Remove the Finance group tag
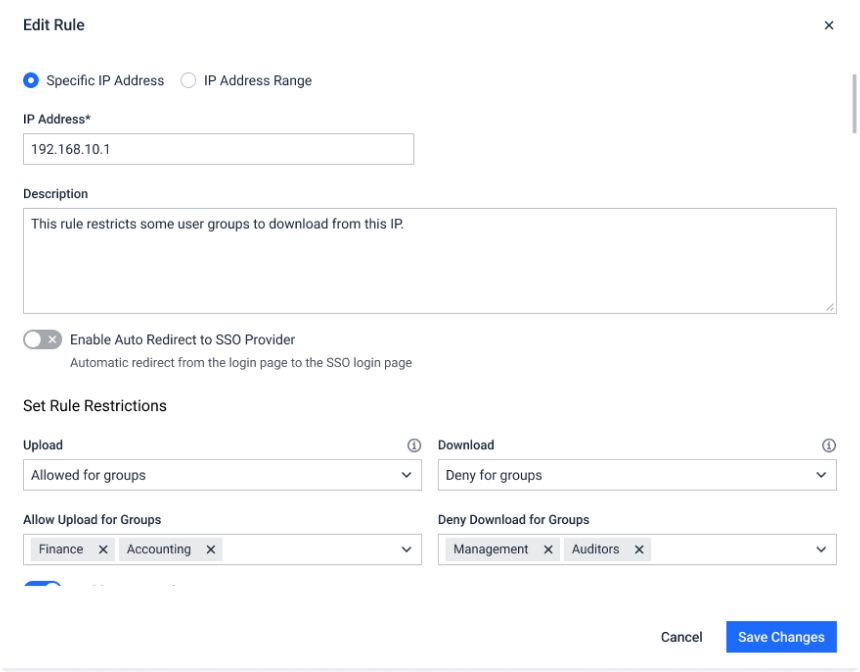 click(x=104, y=549)
